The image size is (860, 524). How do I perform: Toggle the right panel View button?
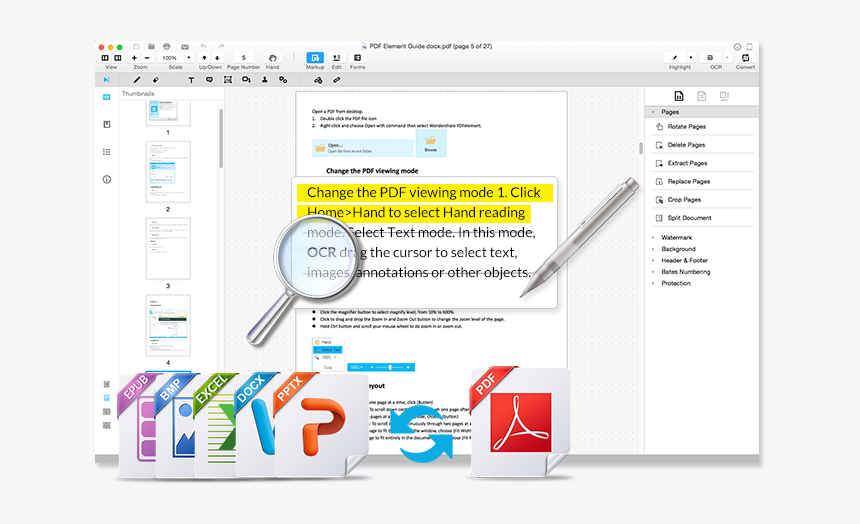coord(117,58)
